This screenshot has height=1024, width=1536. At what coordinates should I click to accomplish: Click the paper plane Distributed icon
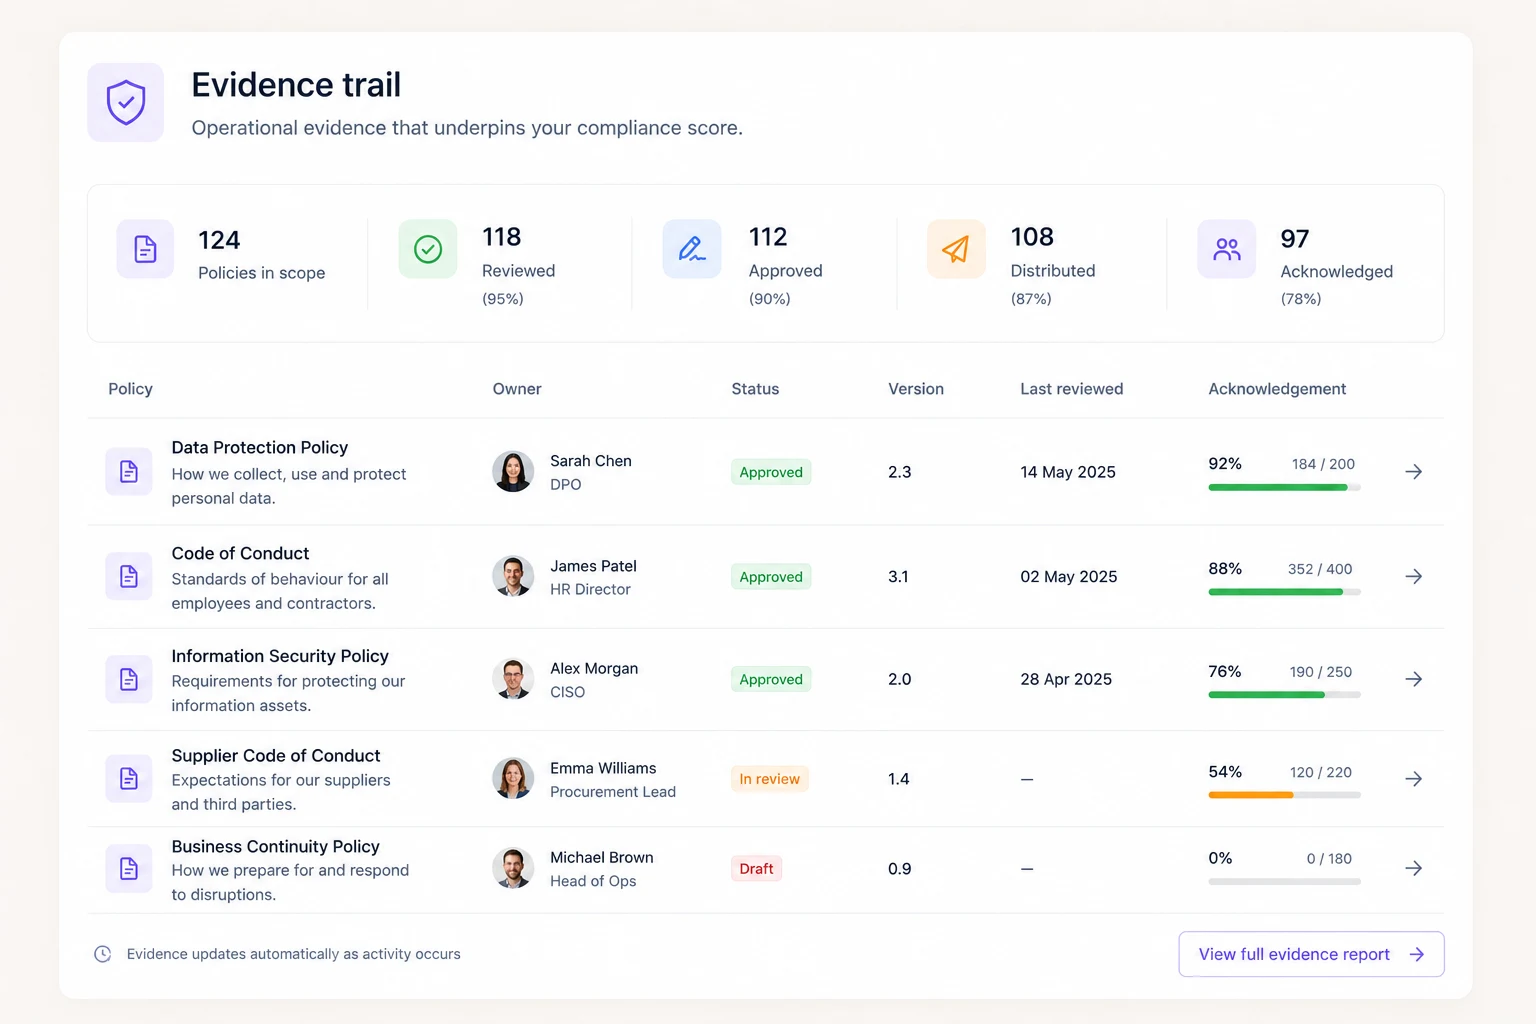pos(956,248)
